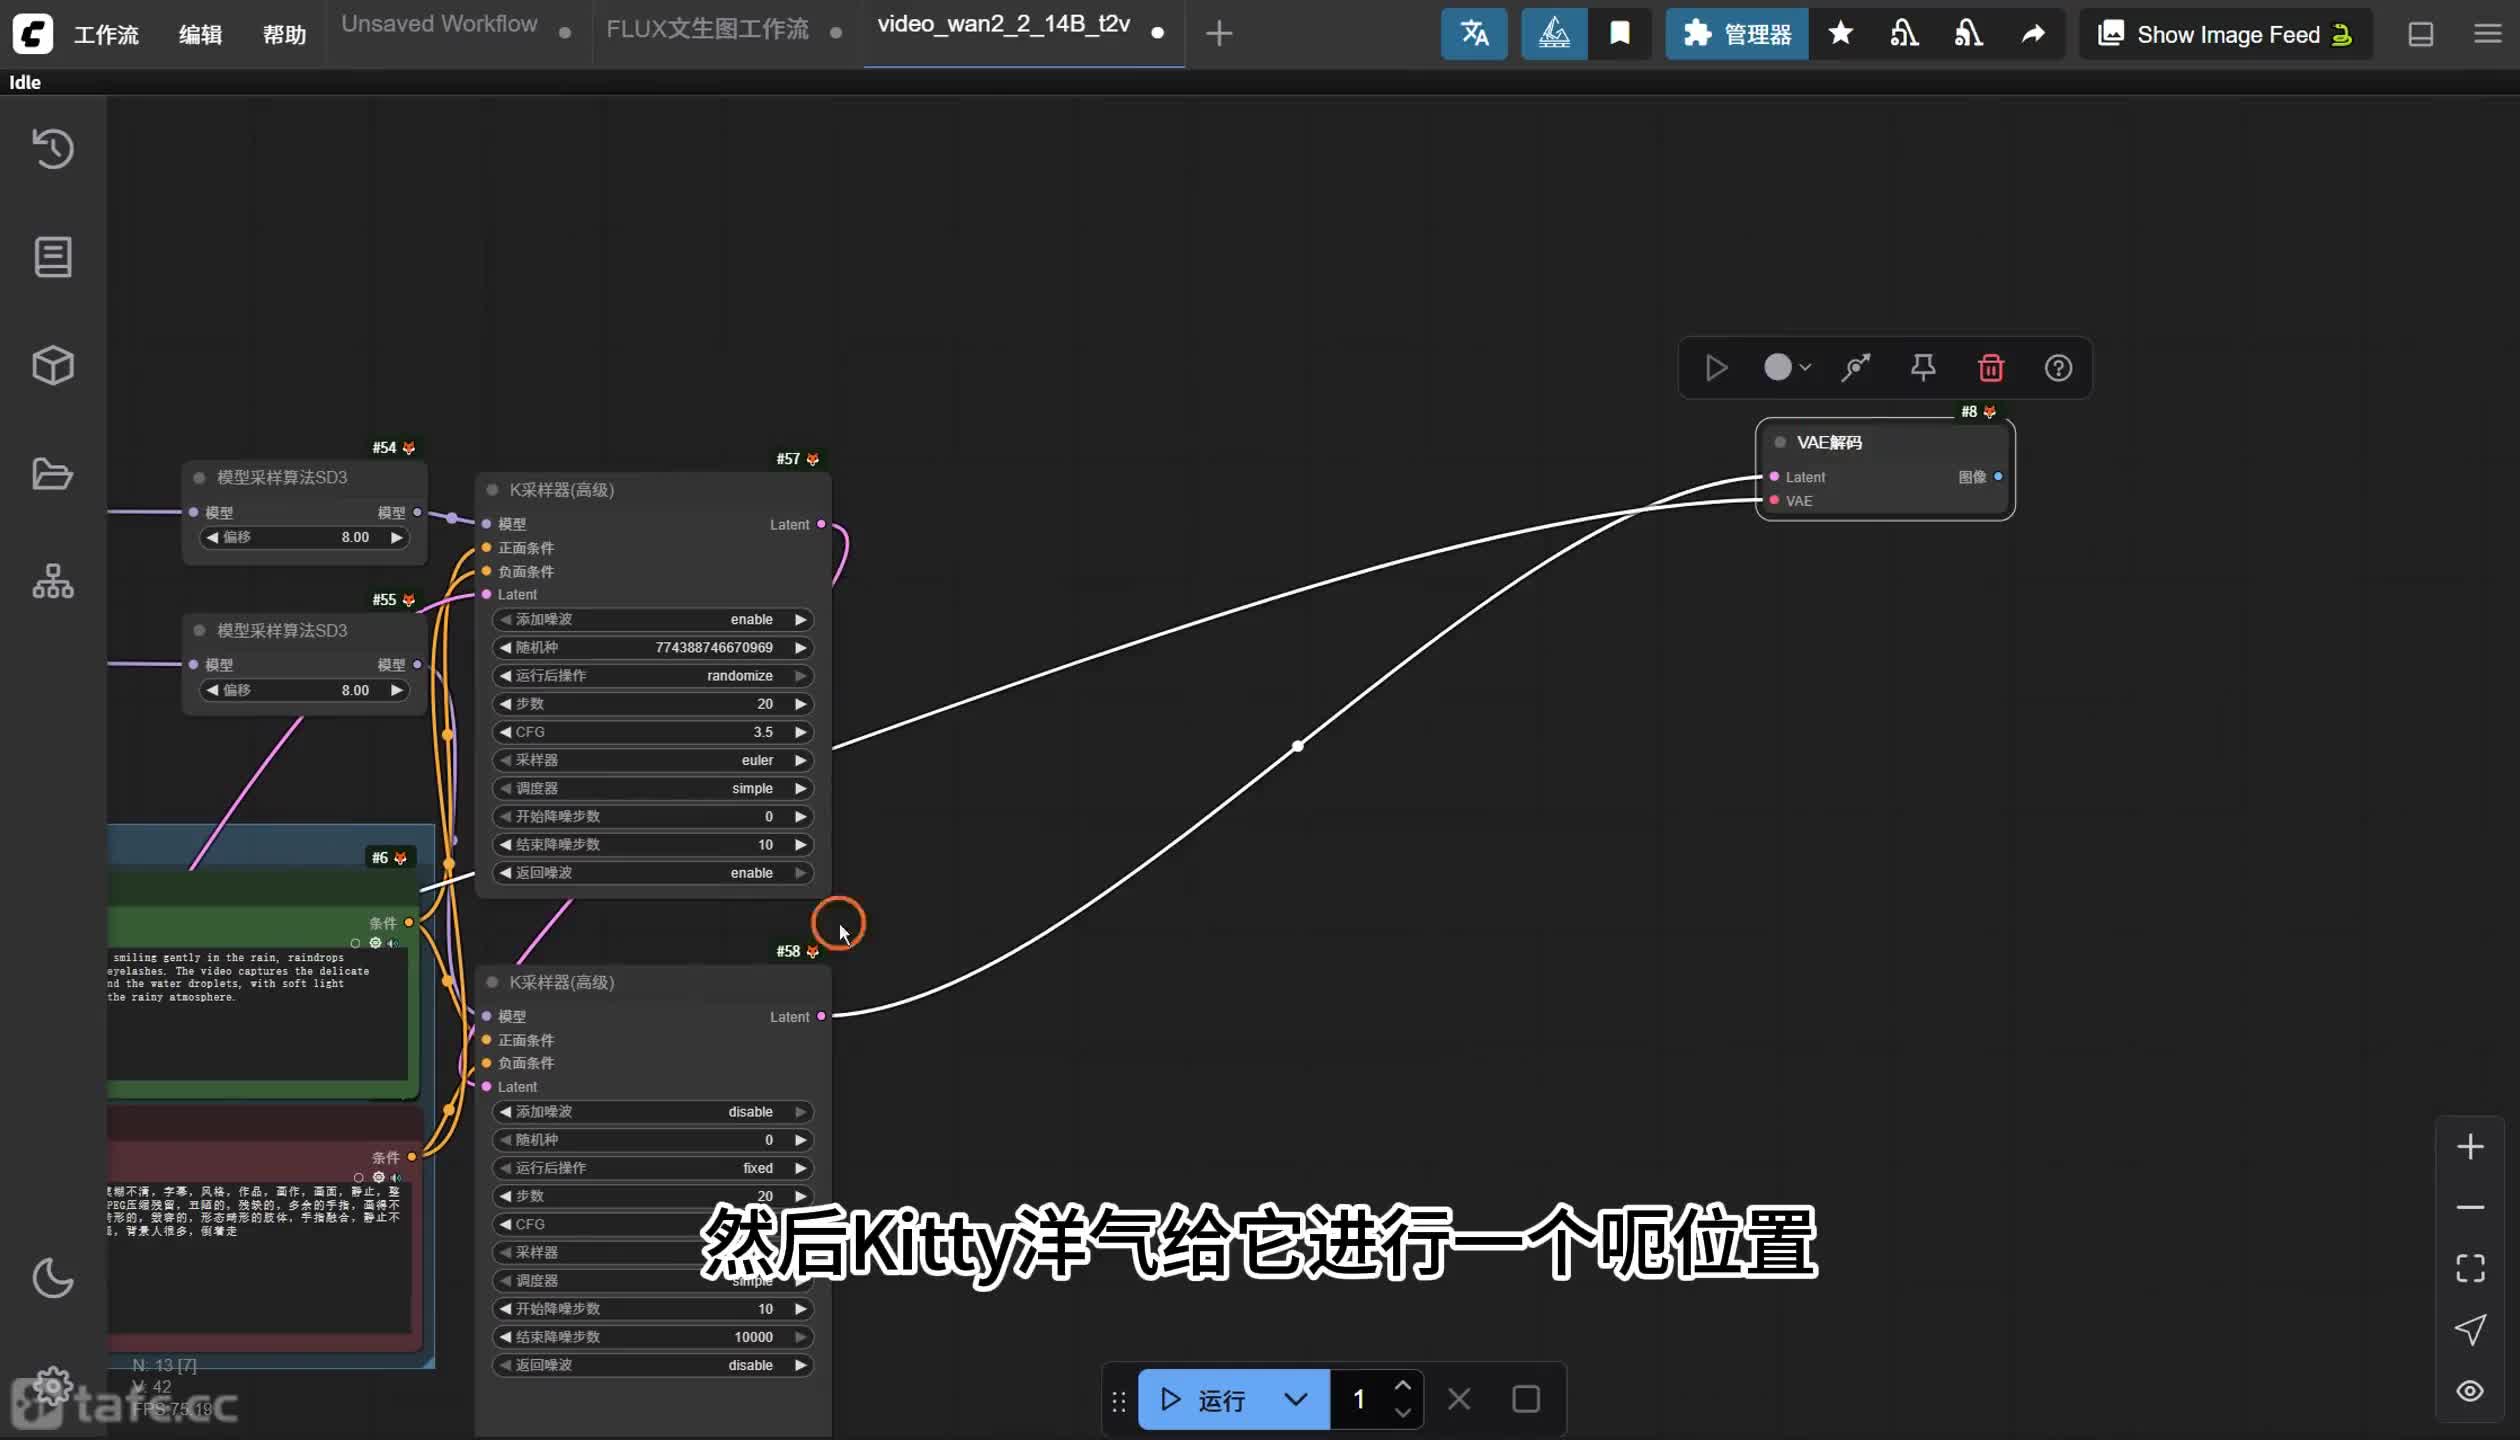
Task: Increase 偏移 right arrow in node #55
Action: [396, 690]
